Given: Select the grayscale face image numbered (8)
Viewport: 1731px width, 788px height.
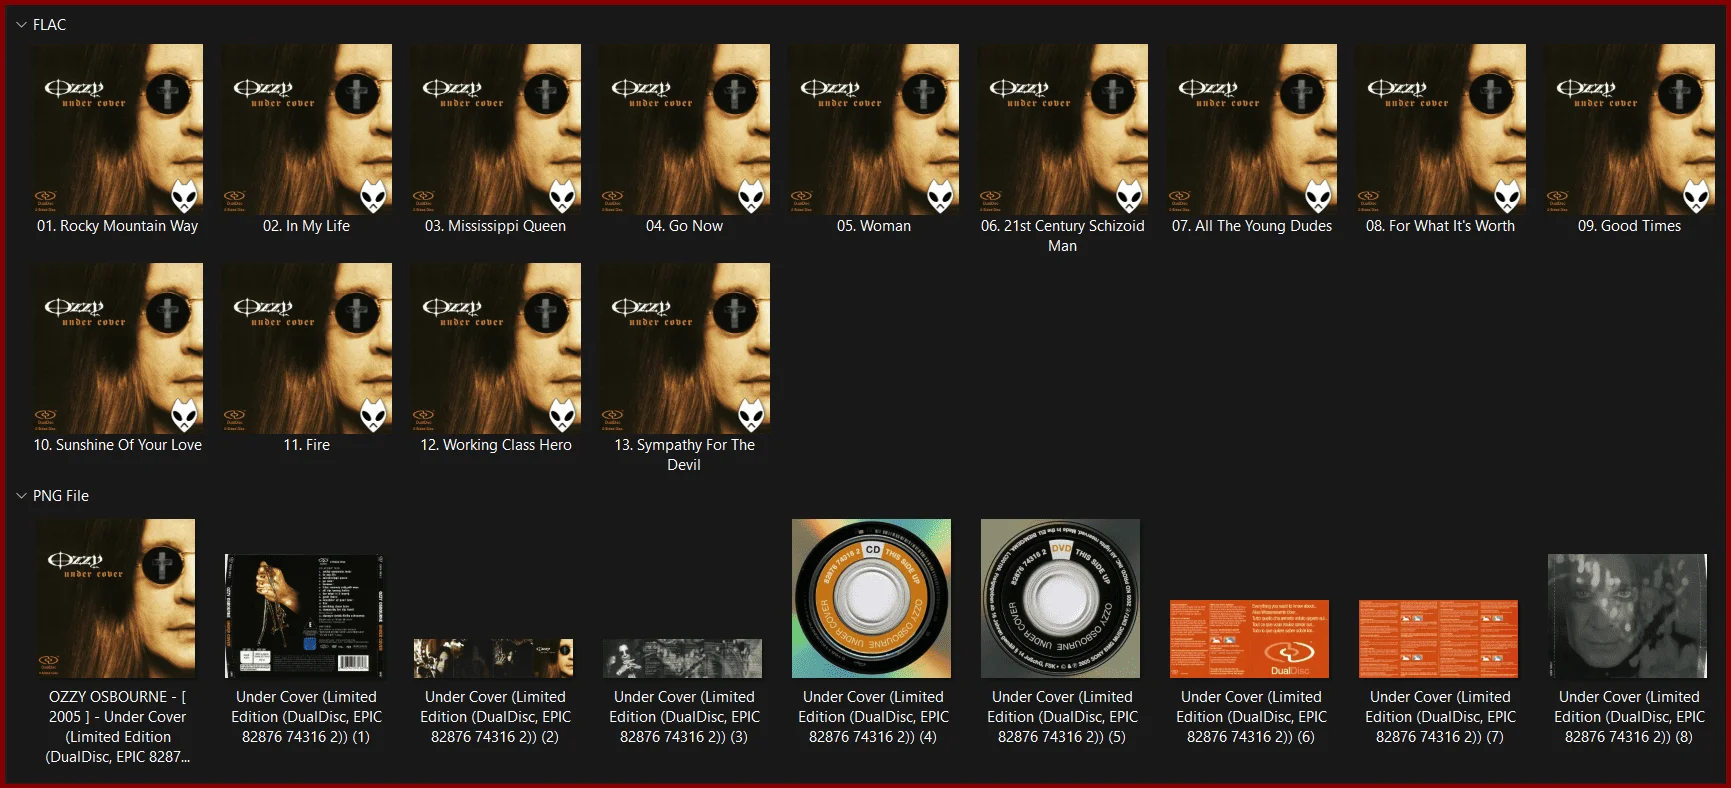Looking at the screenshot, I should click(1628, 616).
